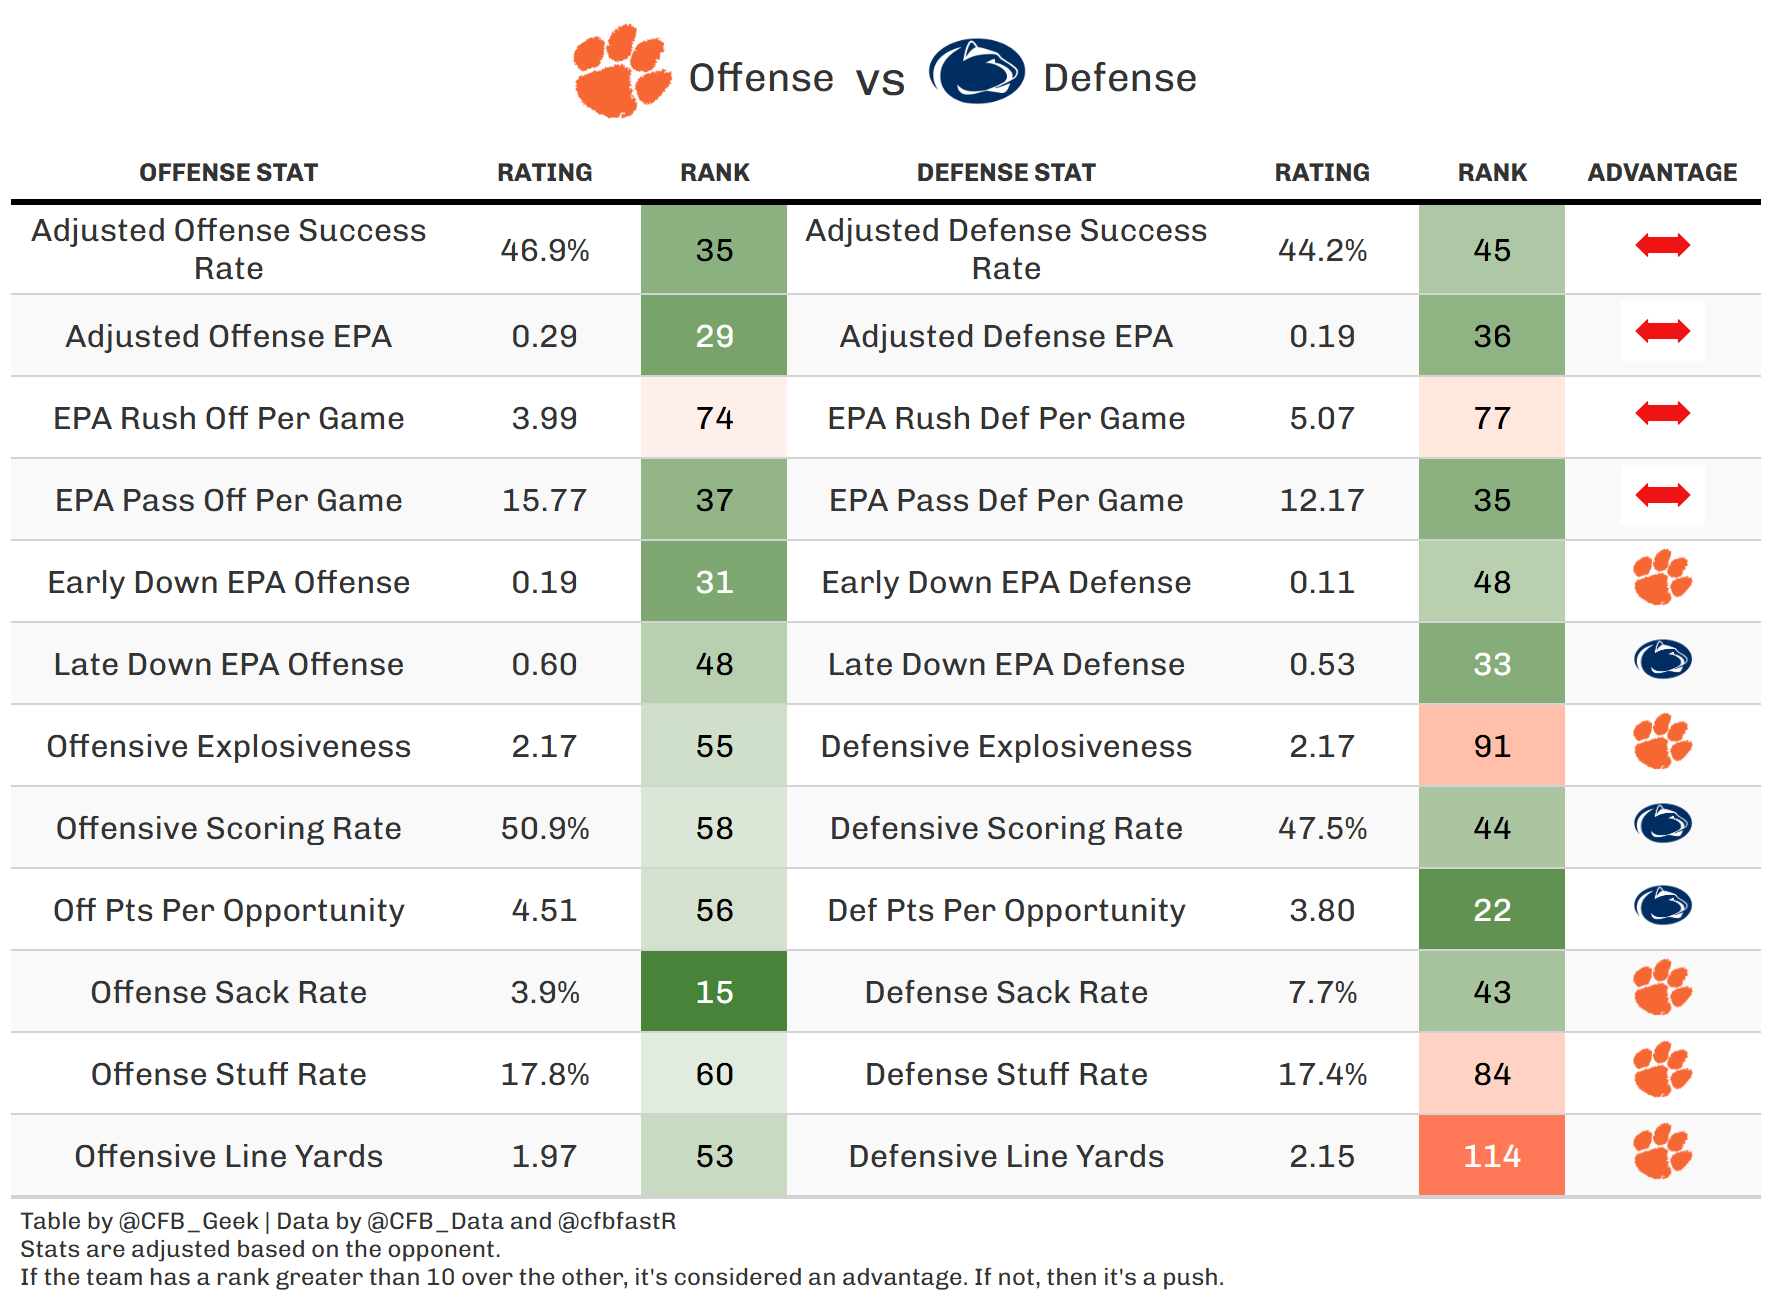This screenshot has width=1770, height=1312.
Task: Select the dark green offense rank 15 cell
Action: [714, 992]
